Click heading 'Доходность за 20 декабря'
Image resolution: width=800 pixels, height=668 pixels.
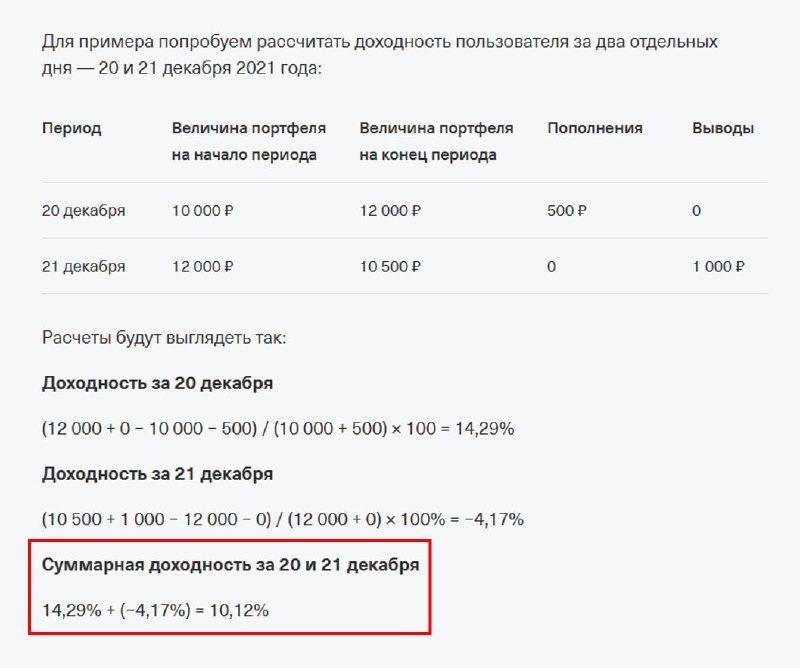(x=157, y=383)
